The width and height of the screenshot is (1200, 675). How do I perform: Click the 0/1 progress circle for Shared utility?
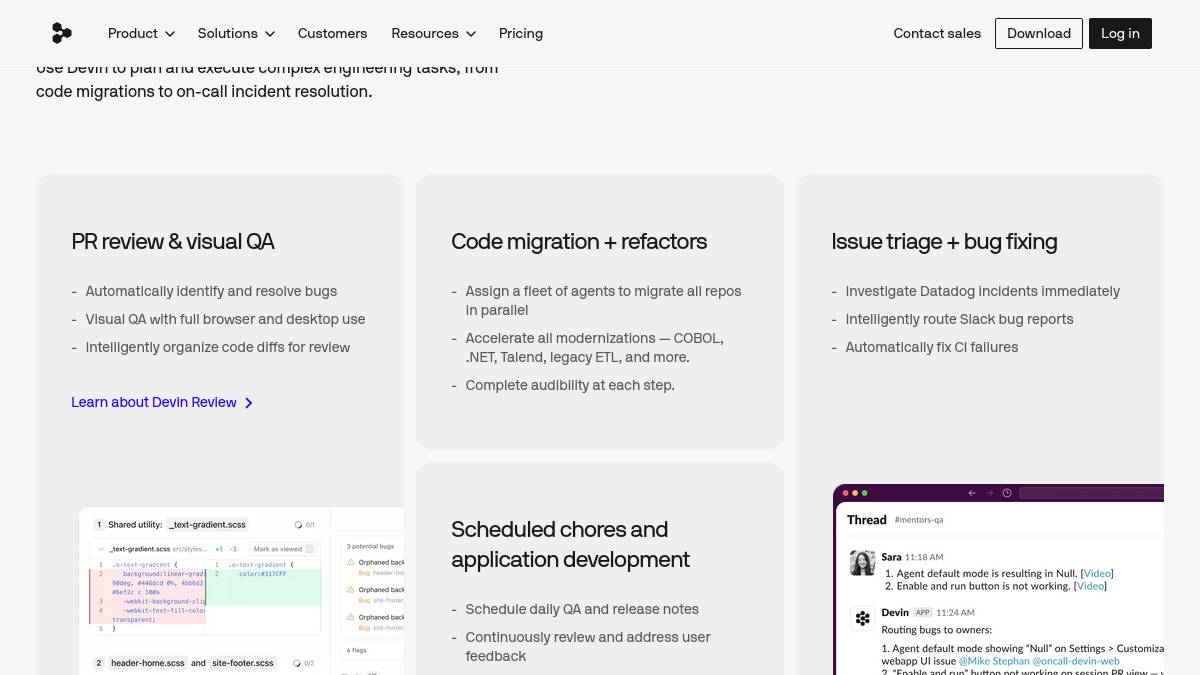[x=298, y=525]
